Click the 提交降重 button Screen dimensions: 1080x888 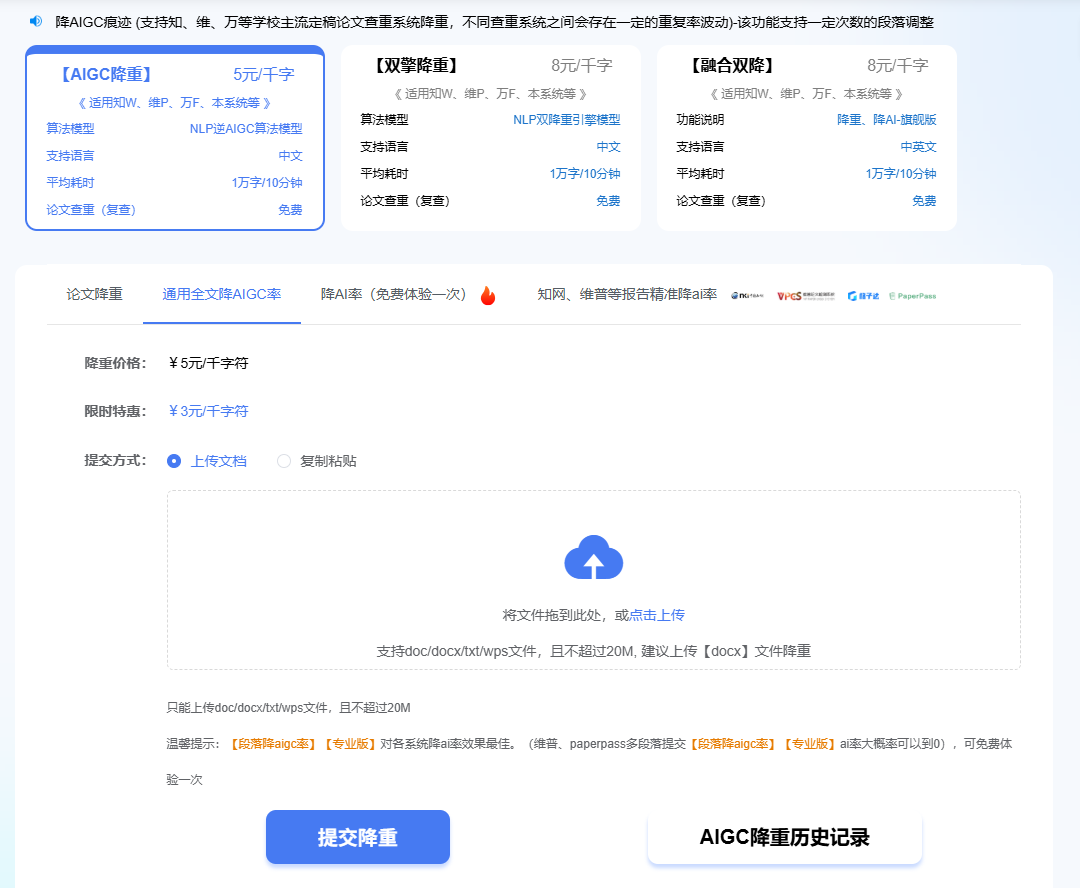(357, 837)
